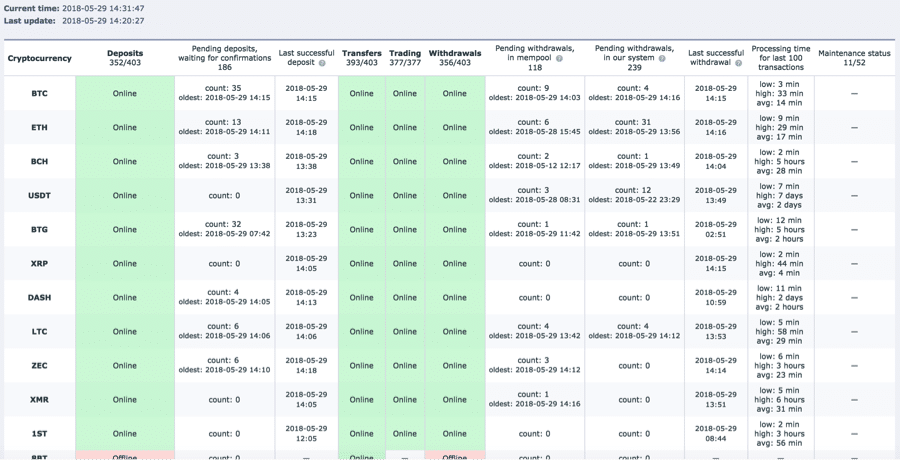Click the Online withdrawals status for DASH
The width and height of the screenshot is (900, 460).
[454, 298]
